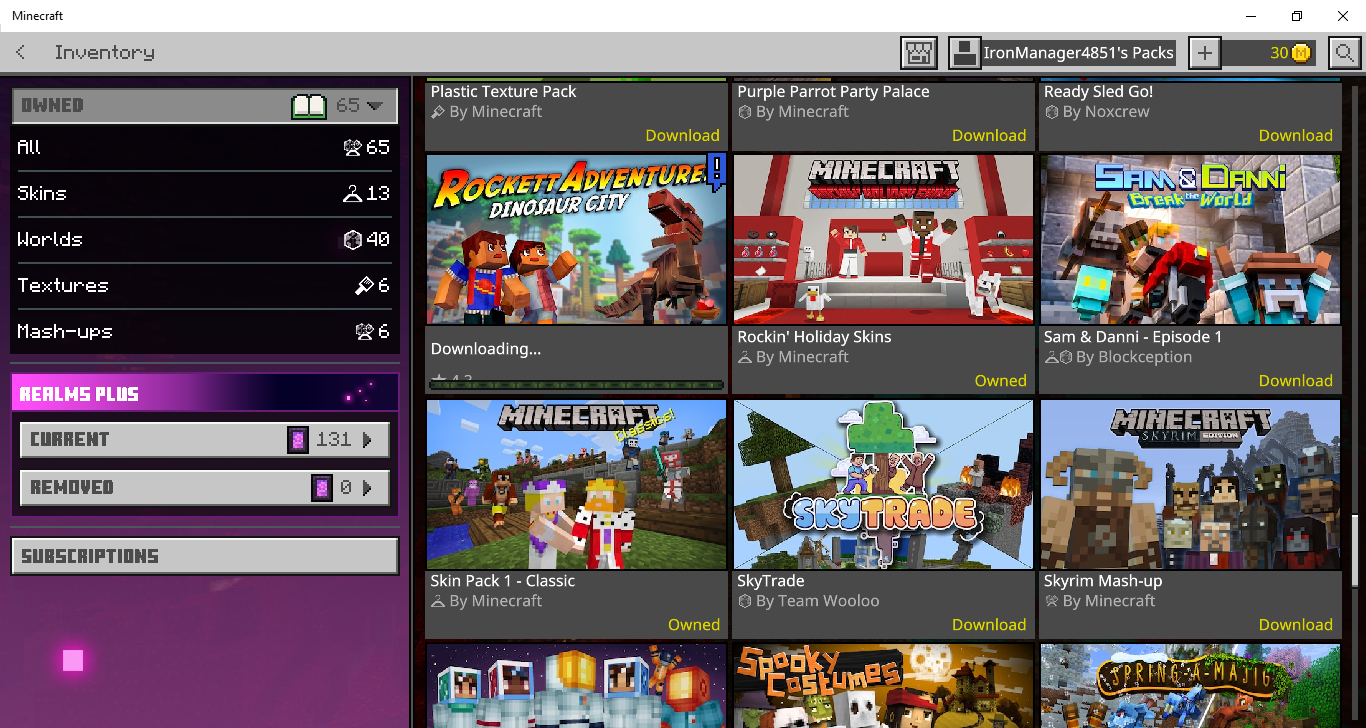Click the world icon beside By Team Wooloo
Viewport: 1366px width, 728px height.
pos(744,601)
